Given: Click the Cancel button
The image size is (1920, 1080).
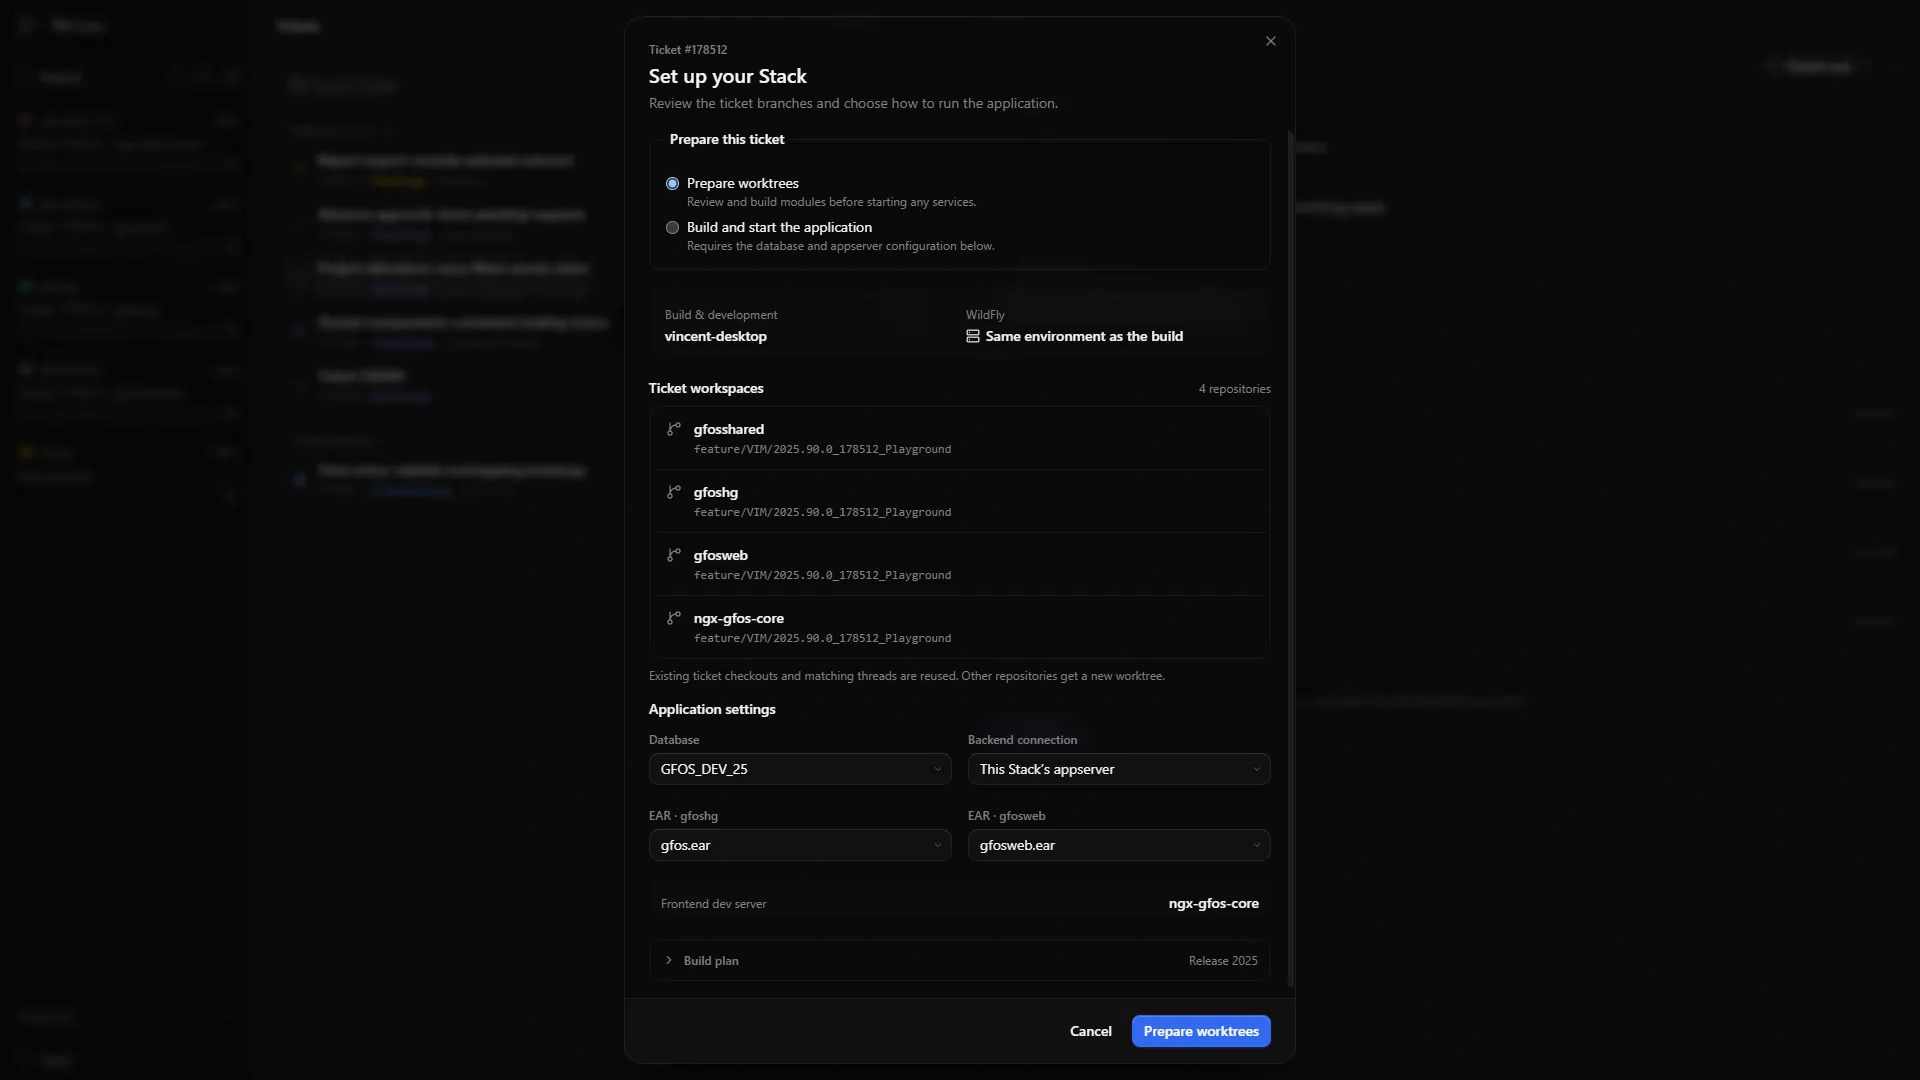Looking at the screenshot, I should click(1091, 1031).
